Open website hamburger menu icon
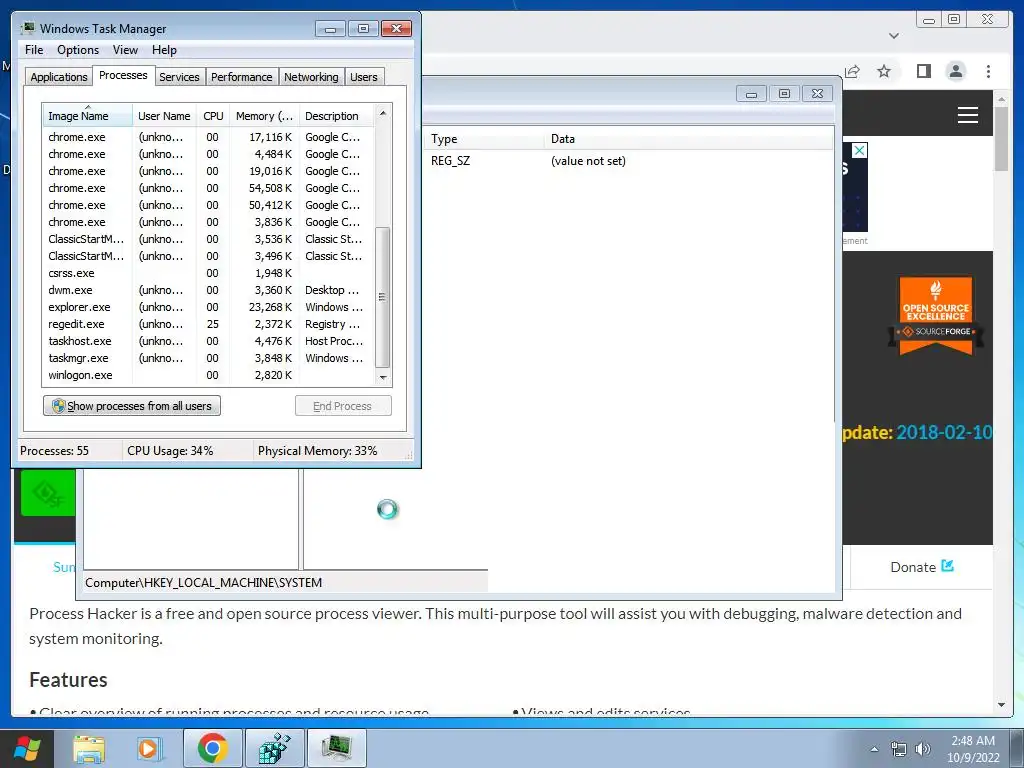1024x768 pixels. [967, 115]
